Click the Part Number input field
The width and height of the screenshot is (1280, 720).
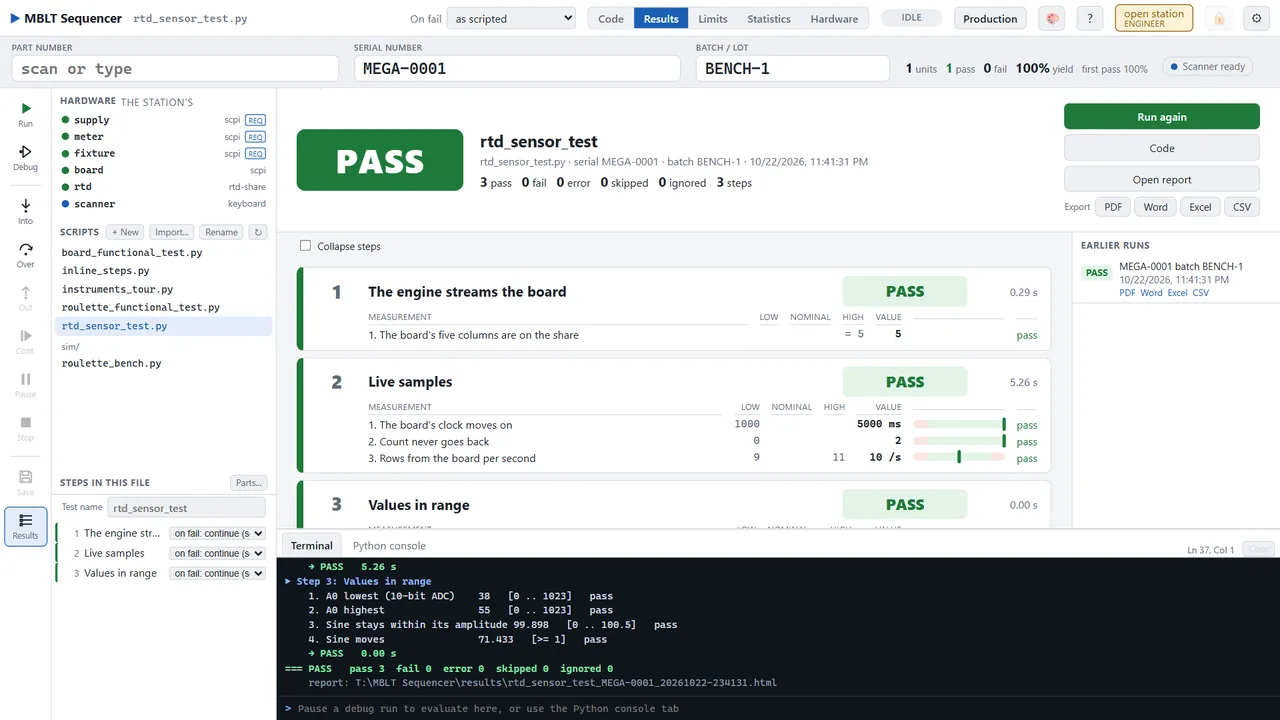point(175,68)
